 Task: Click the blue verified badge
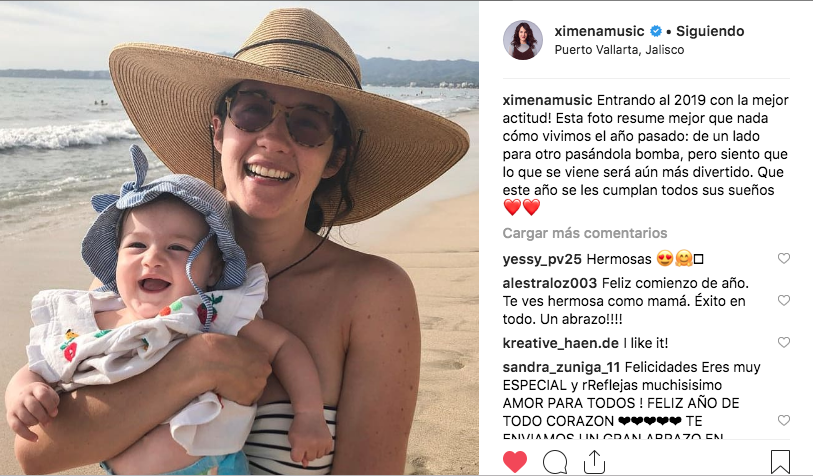coord(656,31)
